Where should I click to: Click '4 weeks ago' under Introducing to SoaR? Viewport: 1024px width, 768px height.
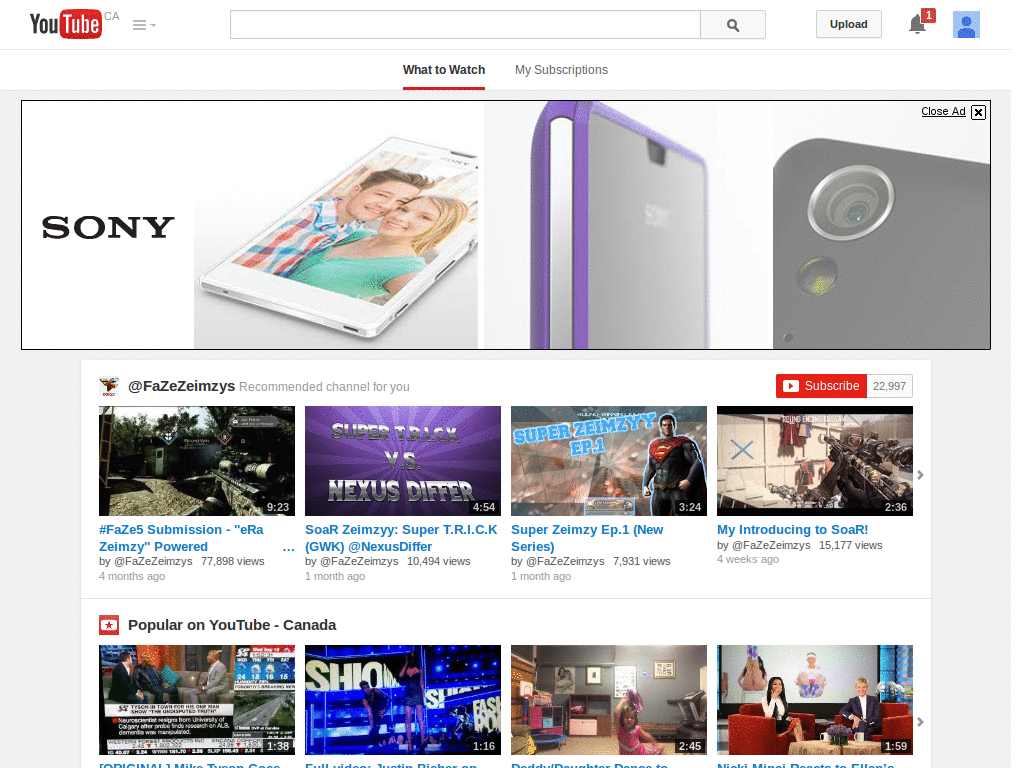(x=748, y=559)
